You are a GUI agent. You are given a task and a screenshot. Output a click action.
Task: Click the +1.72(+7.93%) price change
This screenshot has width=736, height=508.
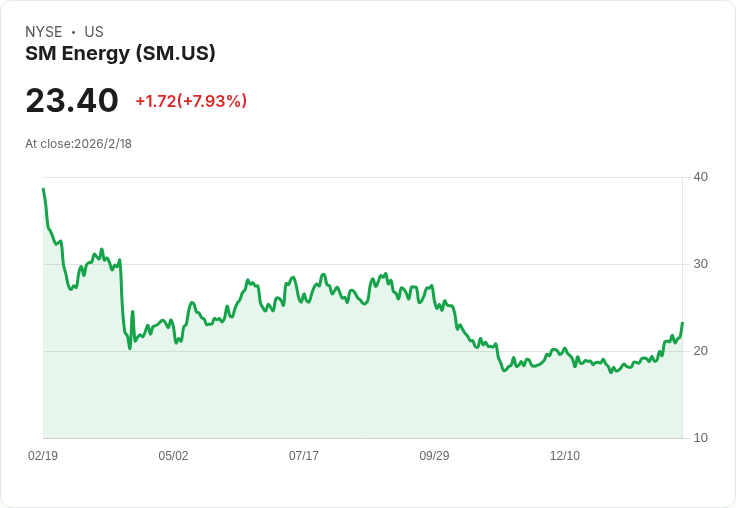pyautogui.click(x=191, y=101)
